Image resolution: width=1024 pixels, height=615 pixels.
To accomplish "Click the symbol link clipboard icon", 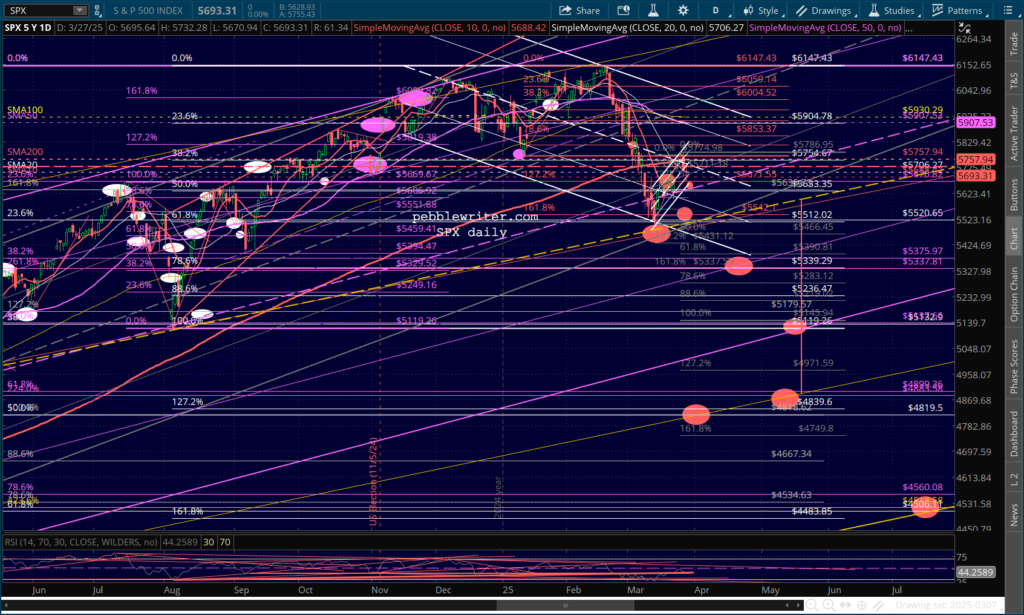I will pos(97,10).
